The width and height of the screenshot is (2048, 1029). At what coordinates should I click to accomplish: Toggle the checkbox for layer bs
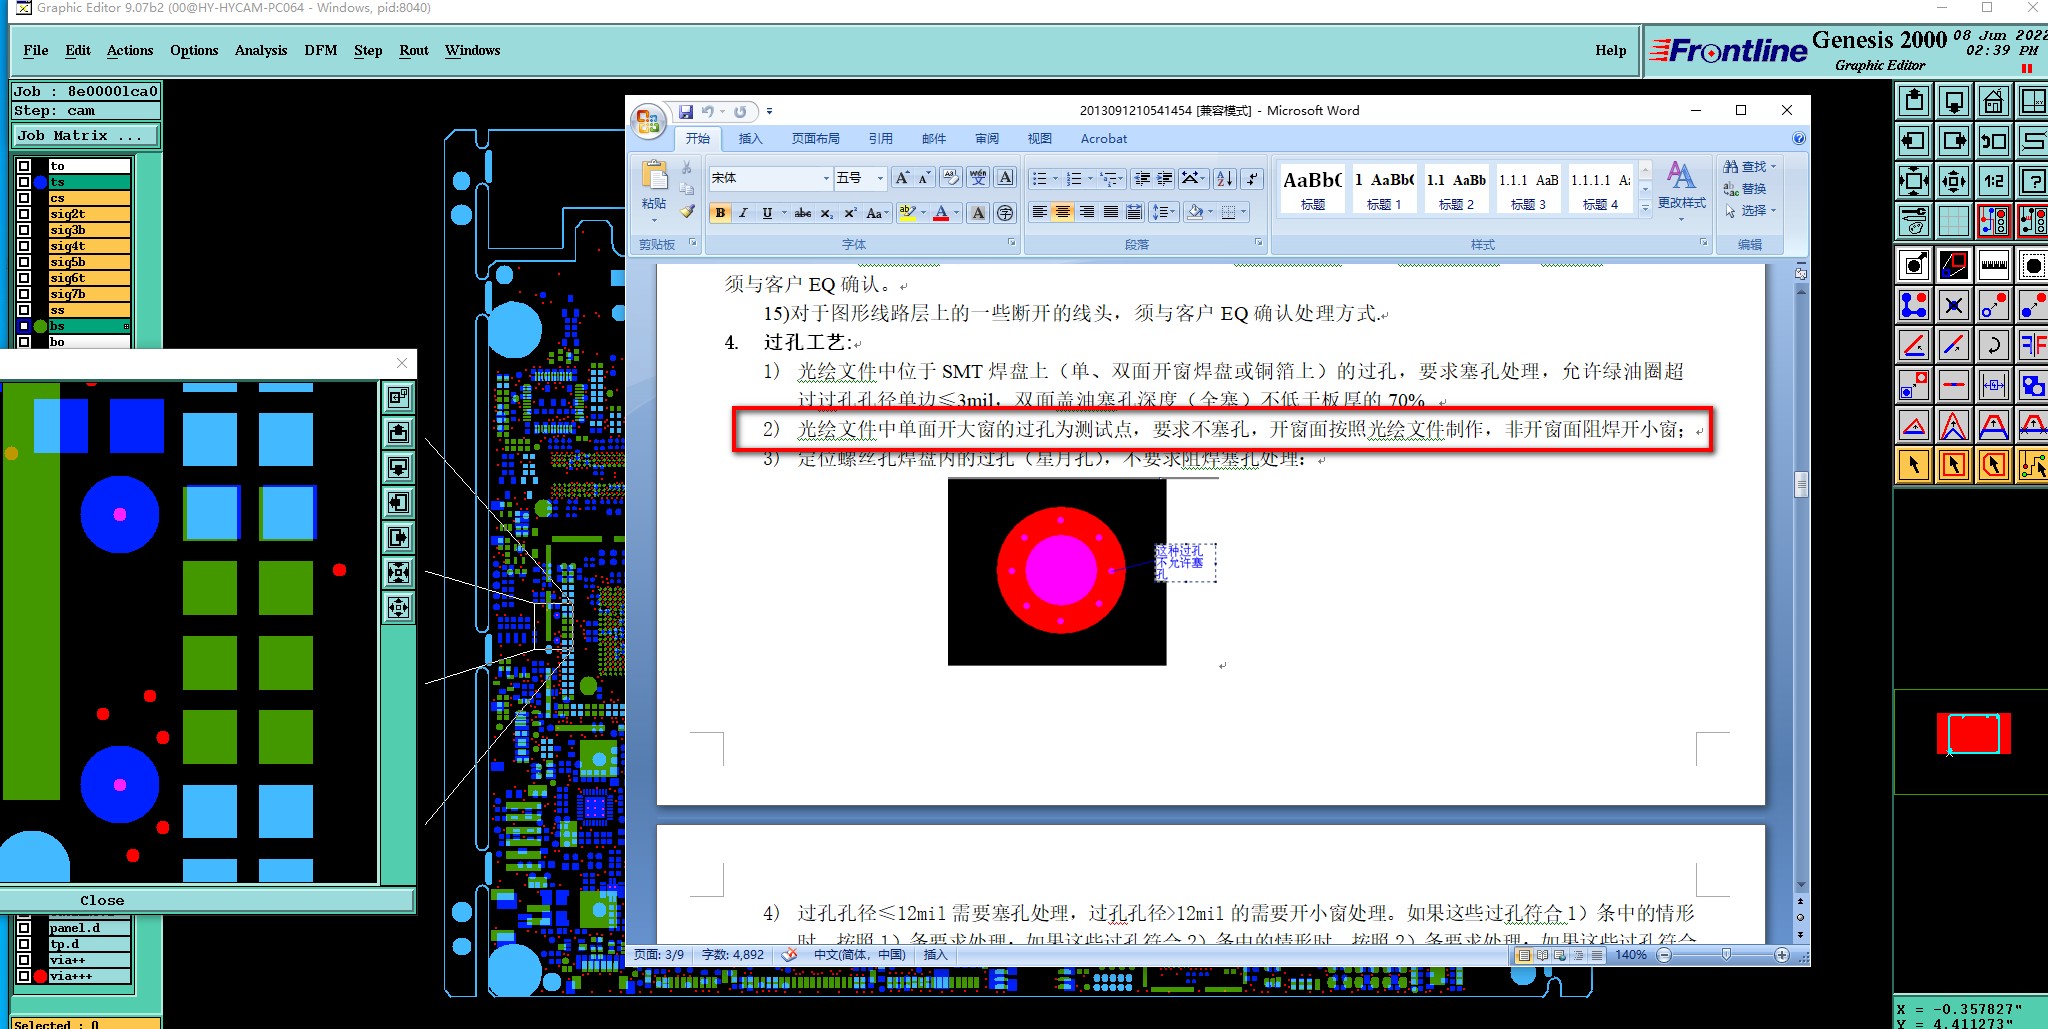tap(24, 326)
